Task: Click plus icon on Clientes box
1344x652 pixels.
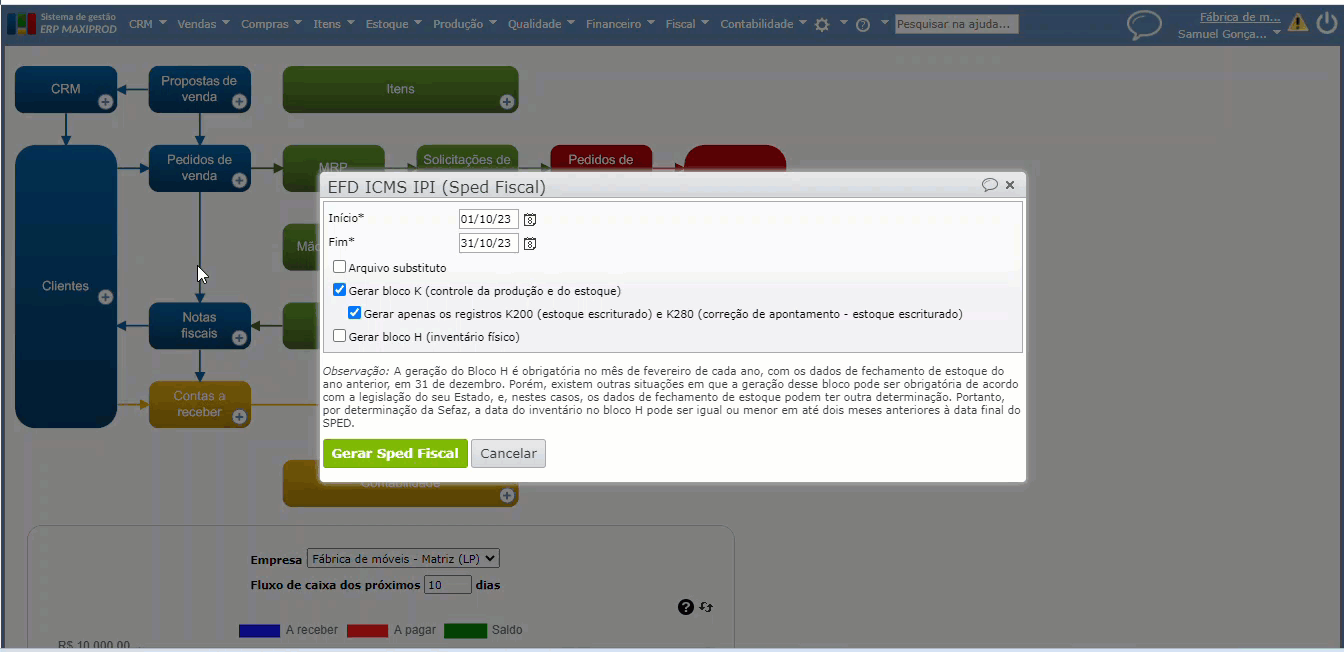Action: click(105, 297)
